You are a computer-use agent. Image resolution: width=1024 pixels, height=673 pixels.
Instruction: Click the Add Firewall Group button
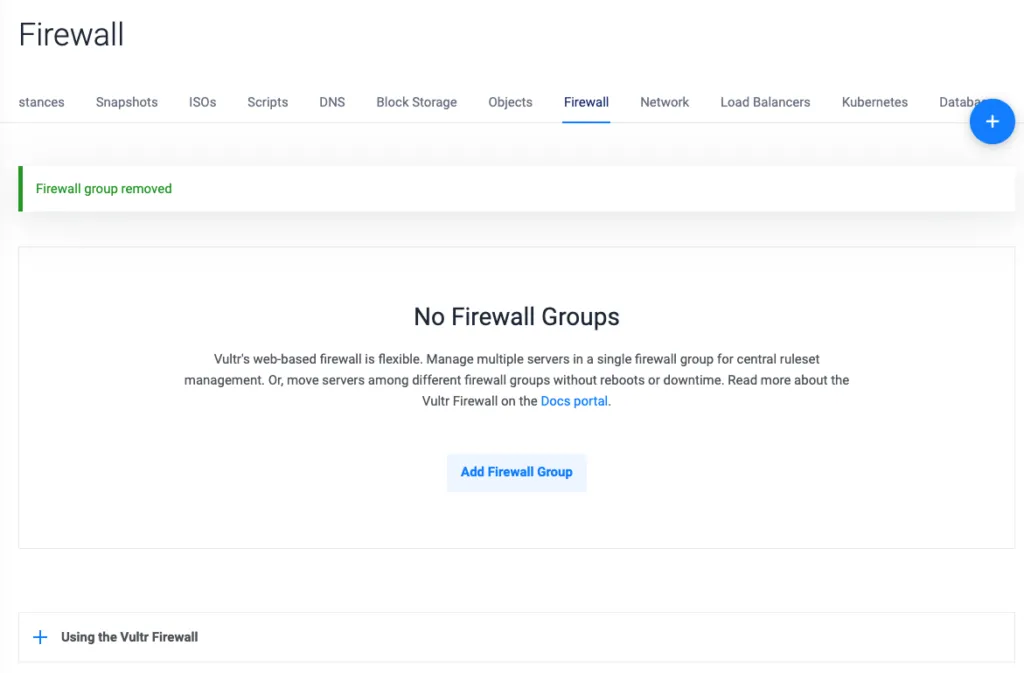[517, 472]
